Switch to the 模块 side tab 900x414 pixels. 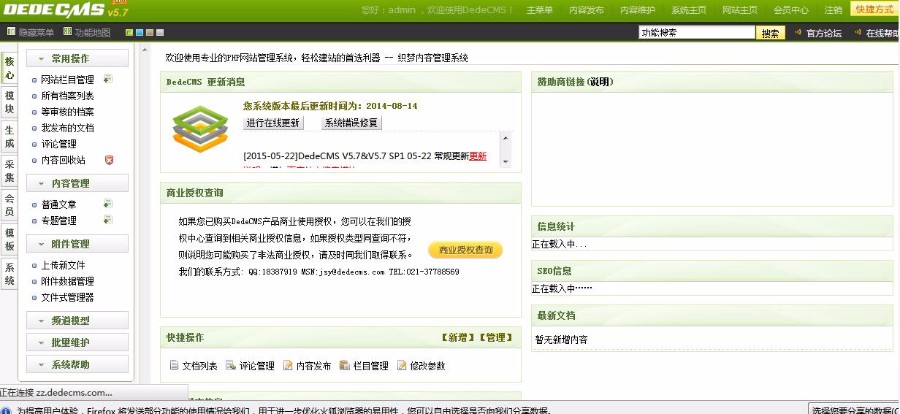[10, 103]
